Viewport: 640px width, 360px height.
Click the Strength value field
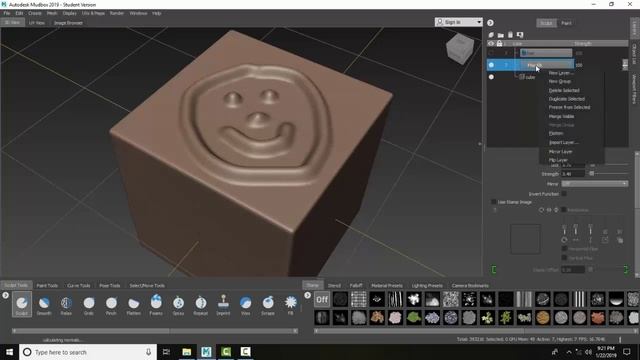[x=573, y=174]
